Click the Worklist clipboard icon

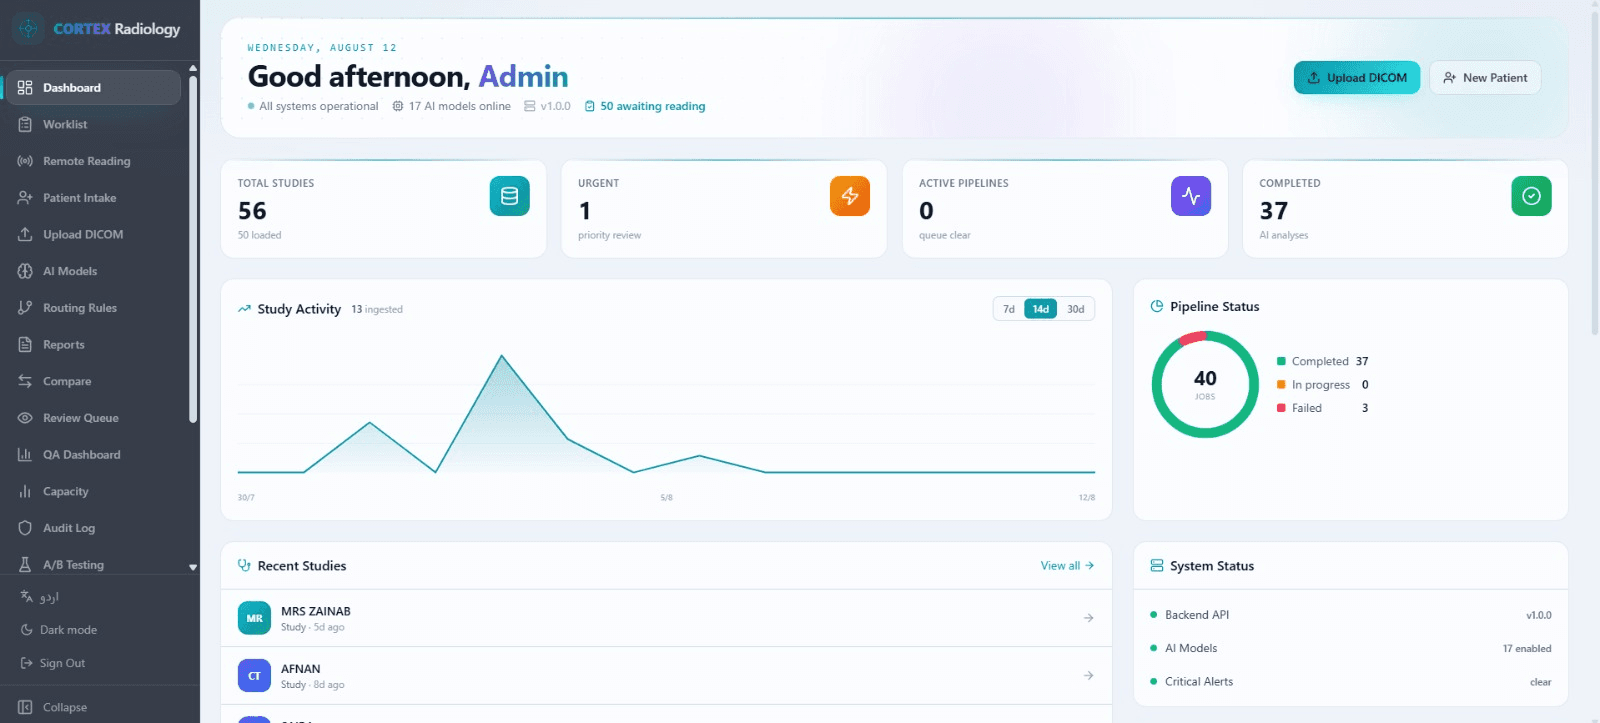coord(25,124)
